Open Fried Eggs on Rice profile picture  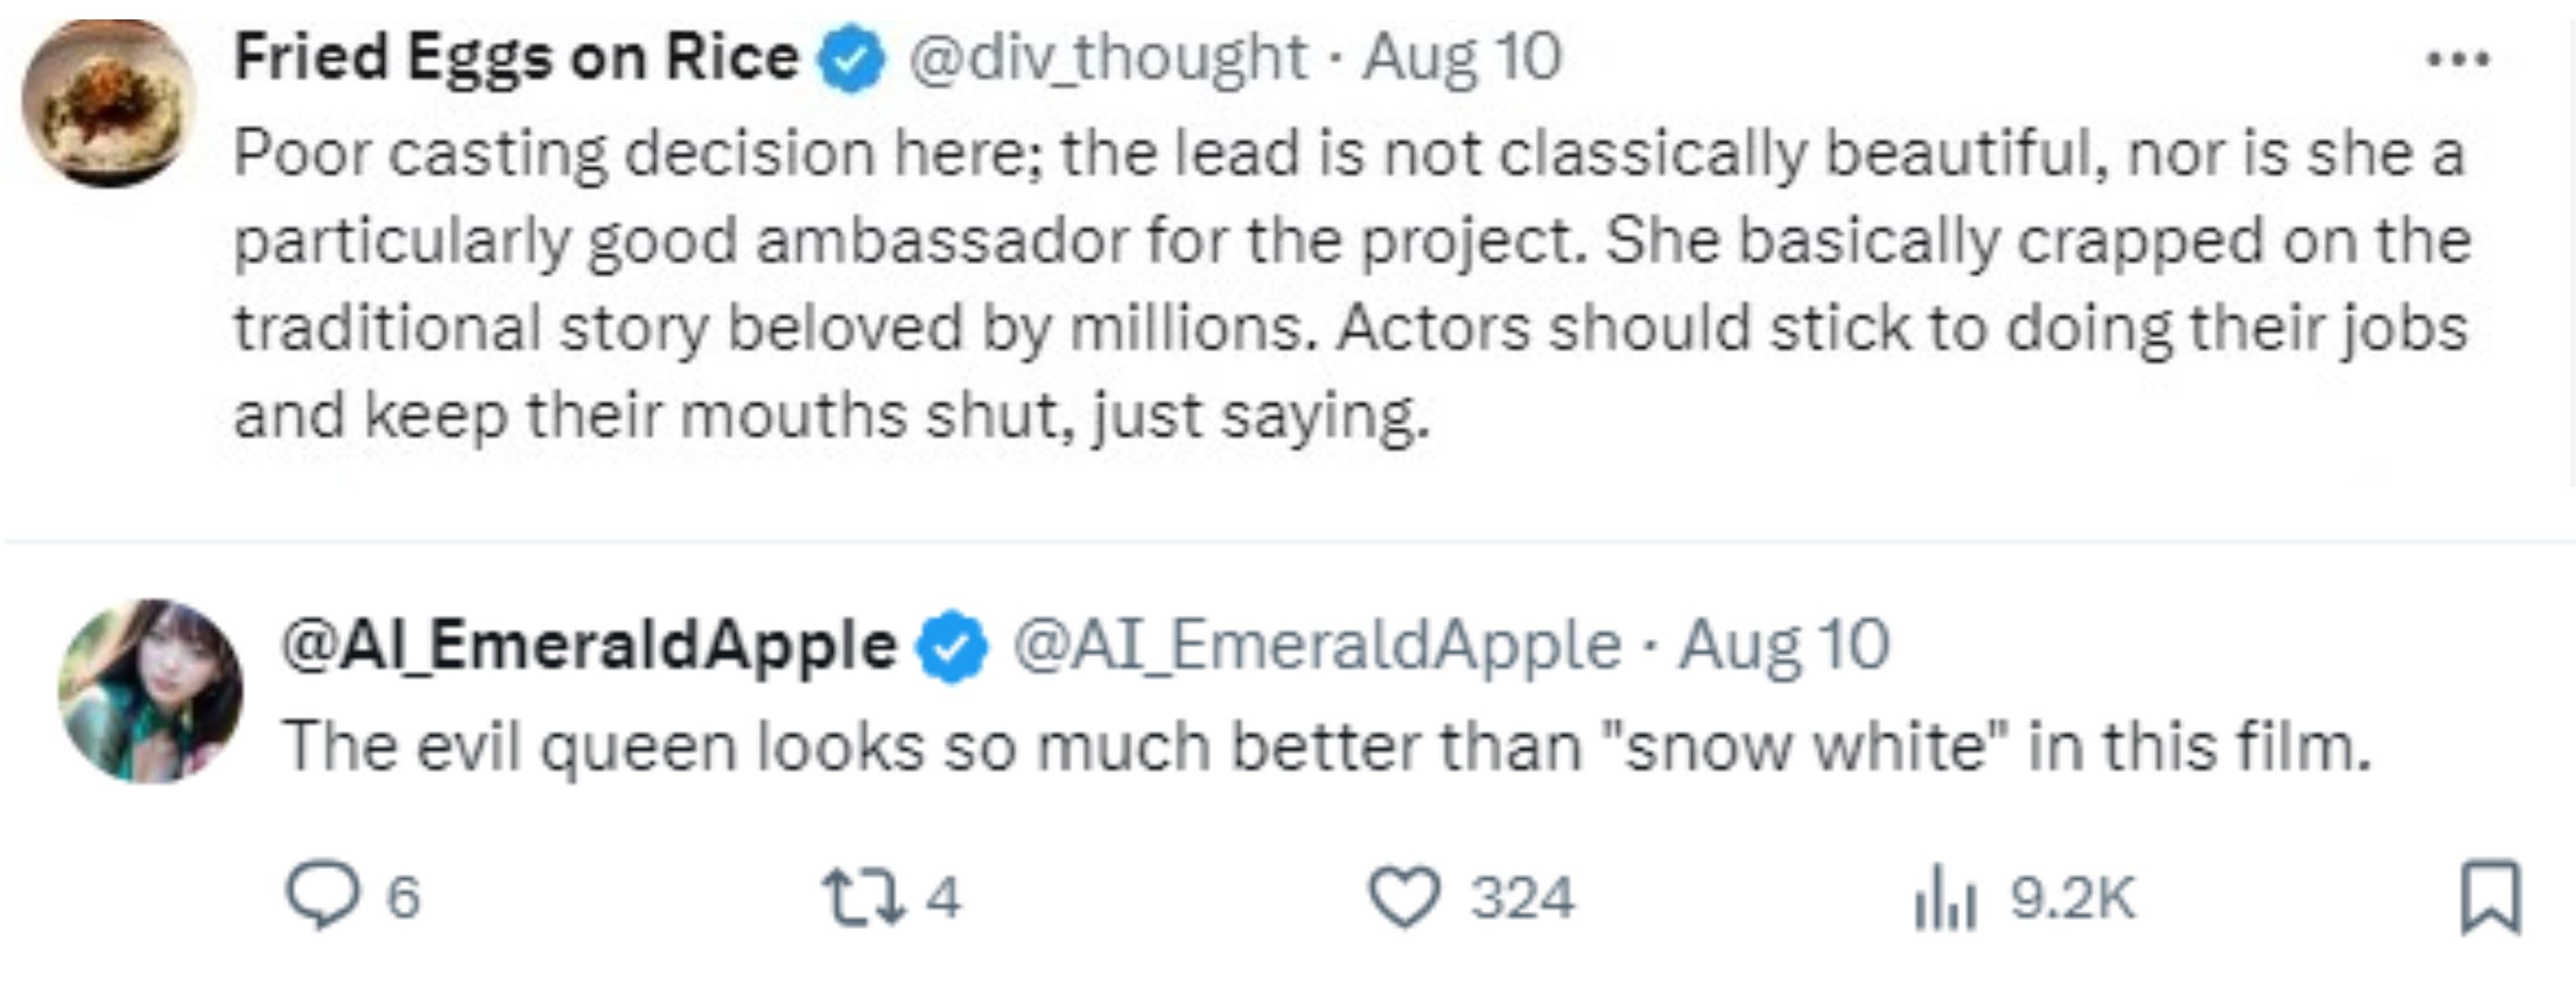point(109,102)
